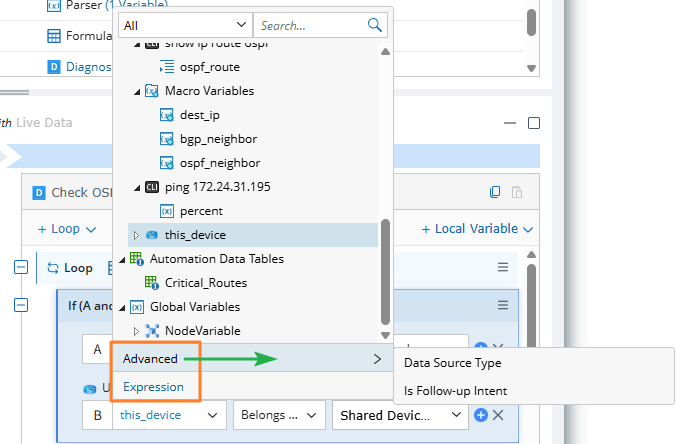
Task: Choose Data Source Type option
Action: pos(452,363)
